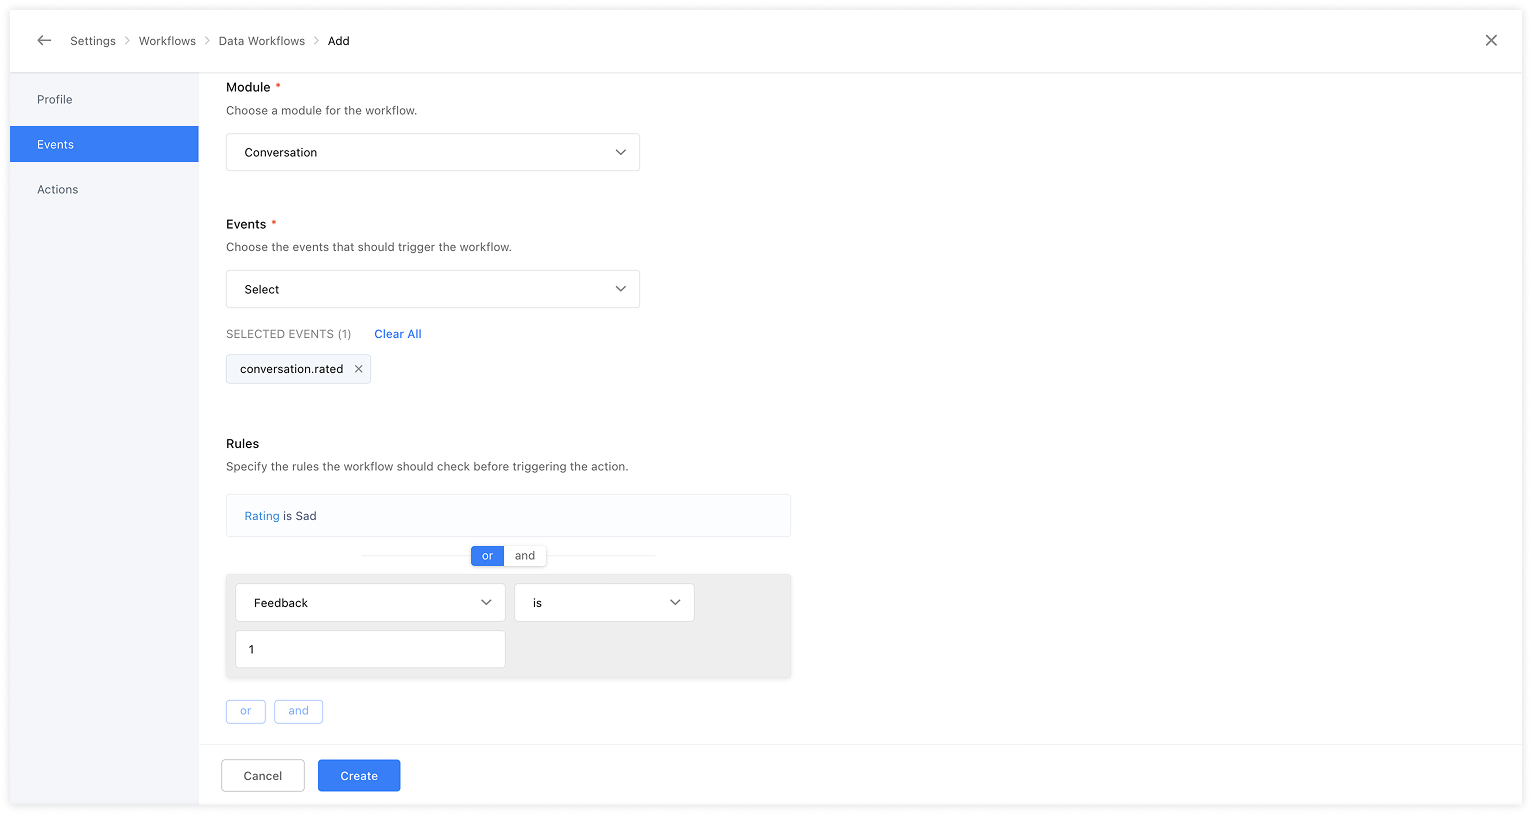Click the Create button
The height and width of the screenshot is (815, 1532).
(359, 776)
